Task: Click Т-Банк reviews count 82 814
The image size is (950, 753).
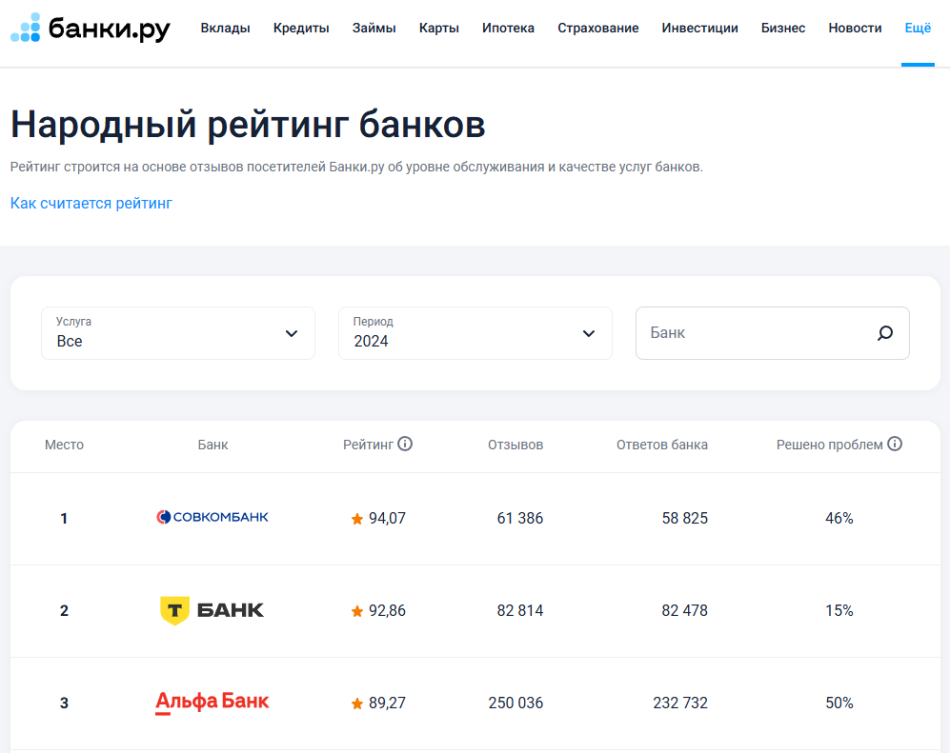Action: [x=520, y=610]
